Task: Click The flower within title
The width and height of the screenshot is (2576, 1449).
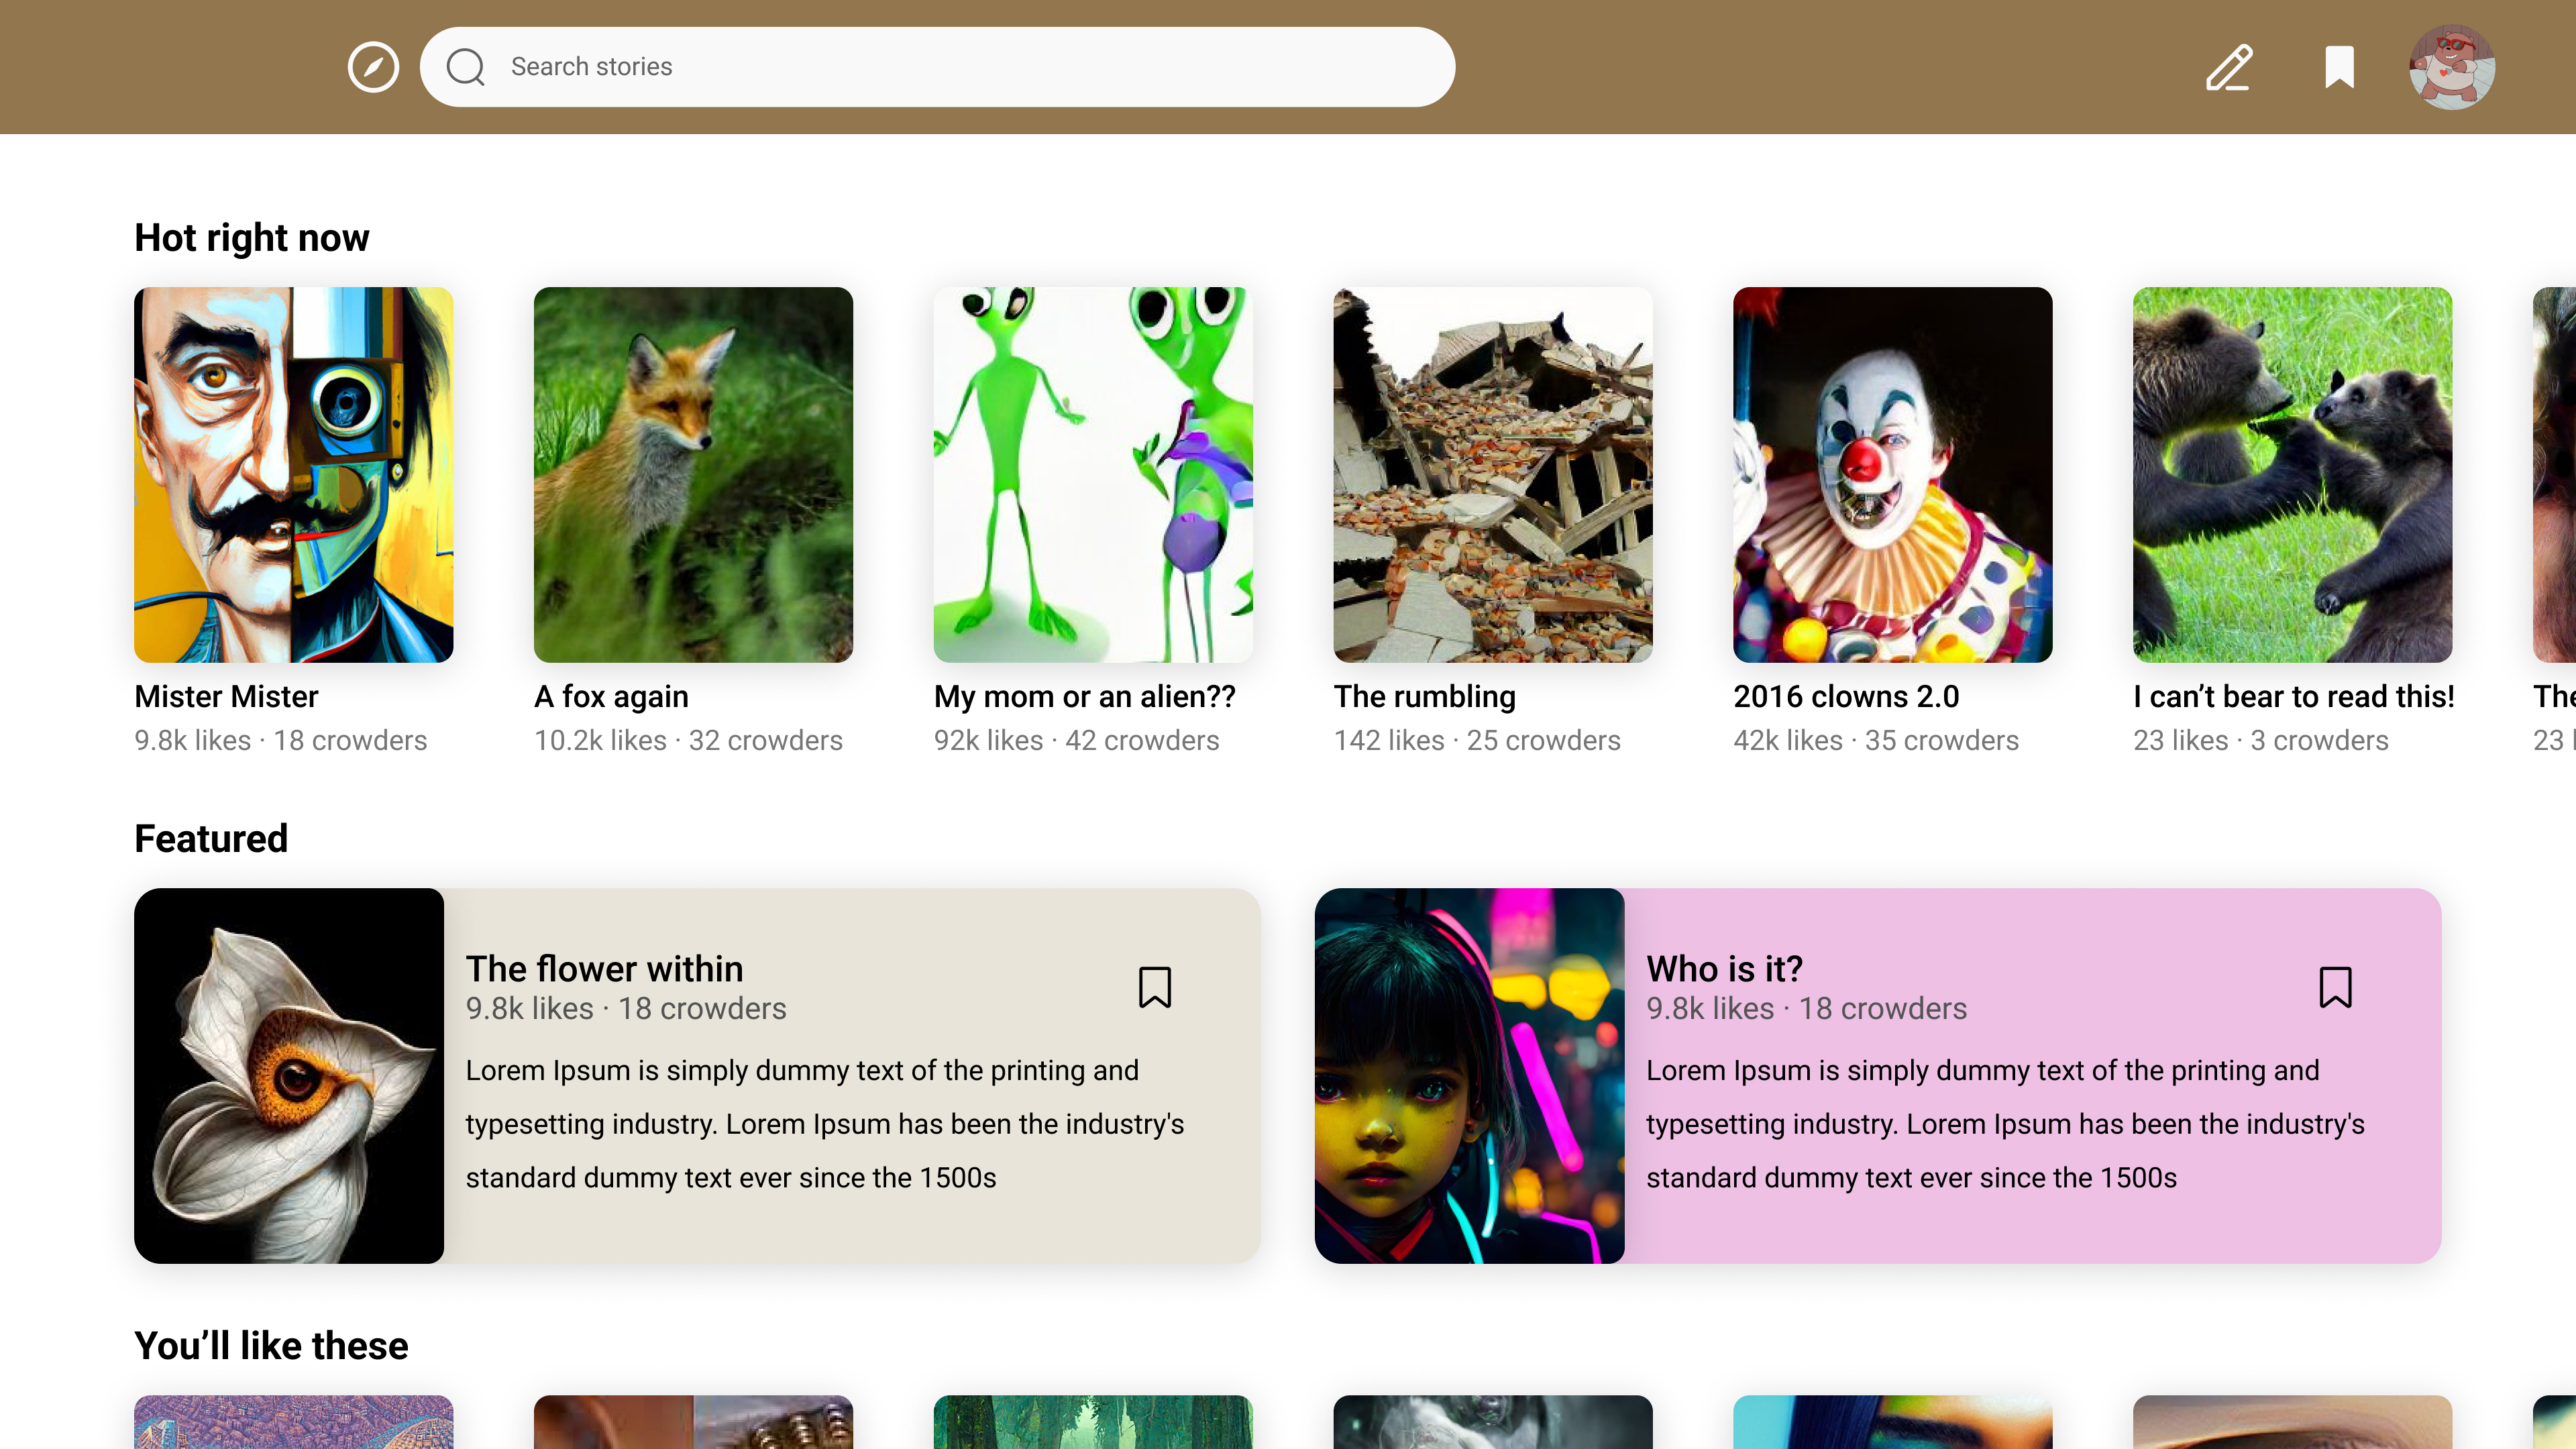Action: pos(604,968)
